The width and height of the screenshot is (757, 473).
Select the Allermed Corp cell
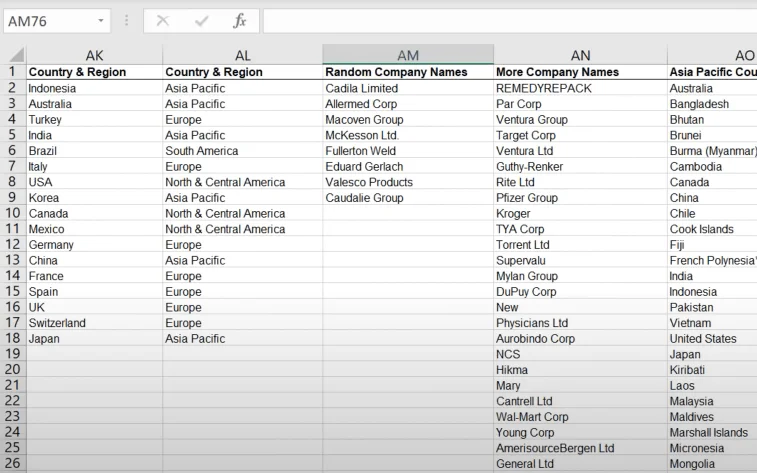pyautogui.click(x=408, y=104)
